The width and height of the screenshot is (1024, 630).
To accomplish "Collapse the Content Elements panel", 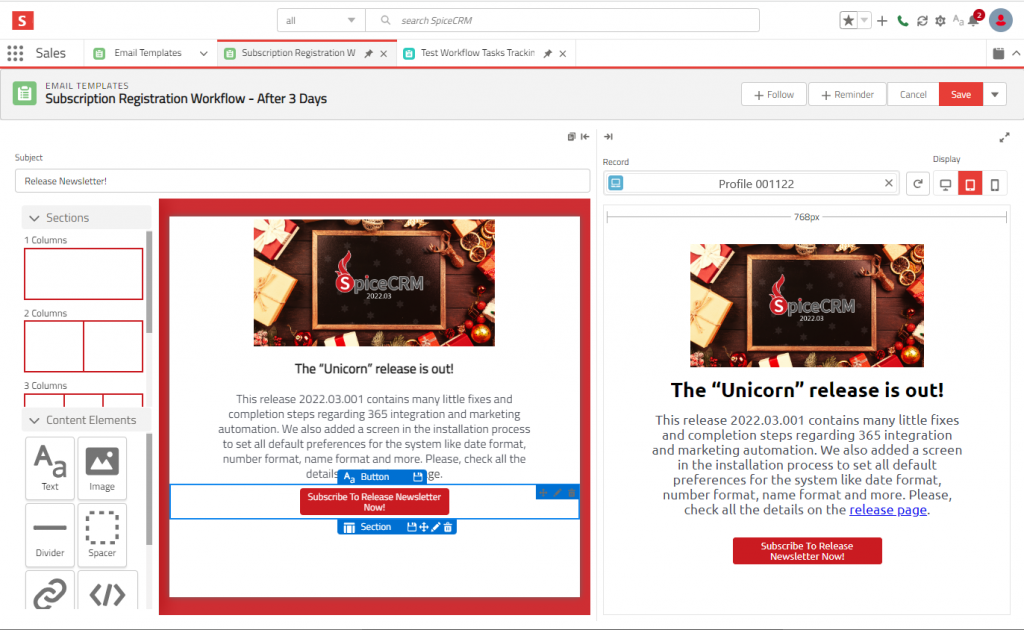I will coord(86,420).
